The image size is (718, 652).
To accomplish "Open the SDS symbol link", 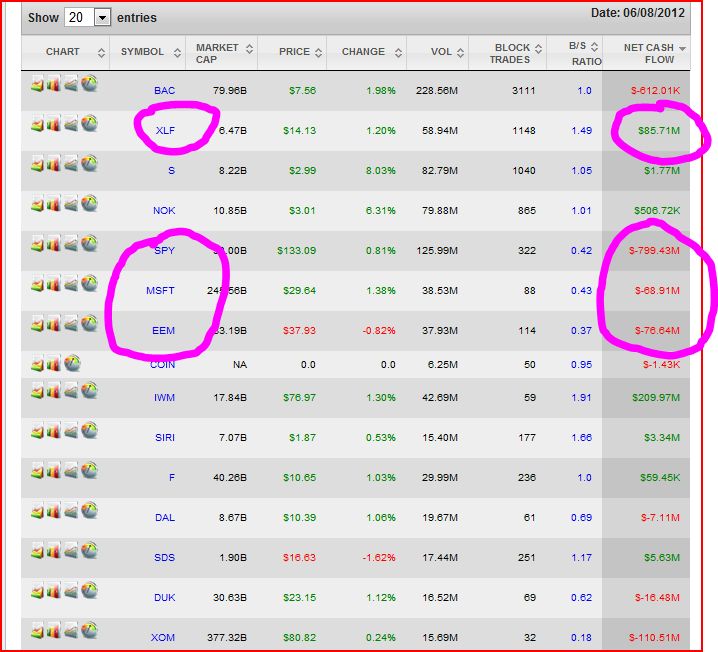I will click(x=164, y=558).
